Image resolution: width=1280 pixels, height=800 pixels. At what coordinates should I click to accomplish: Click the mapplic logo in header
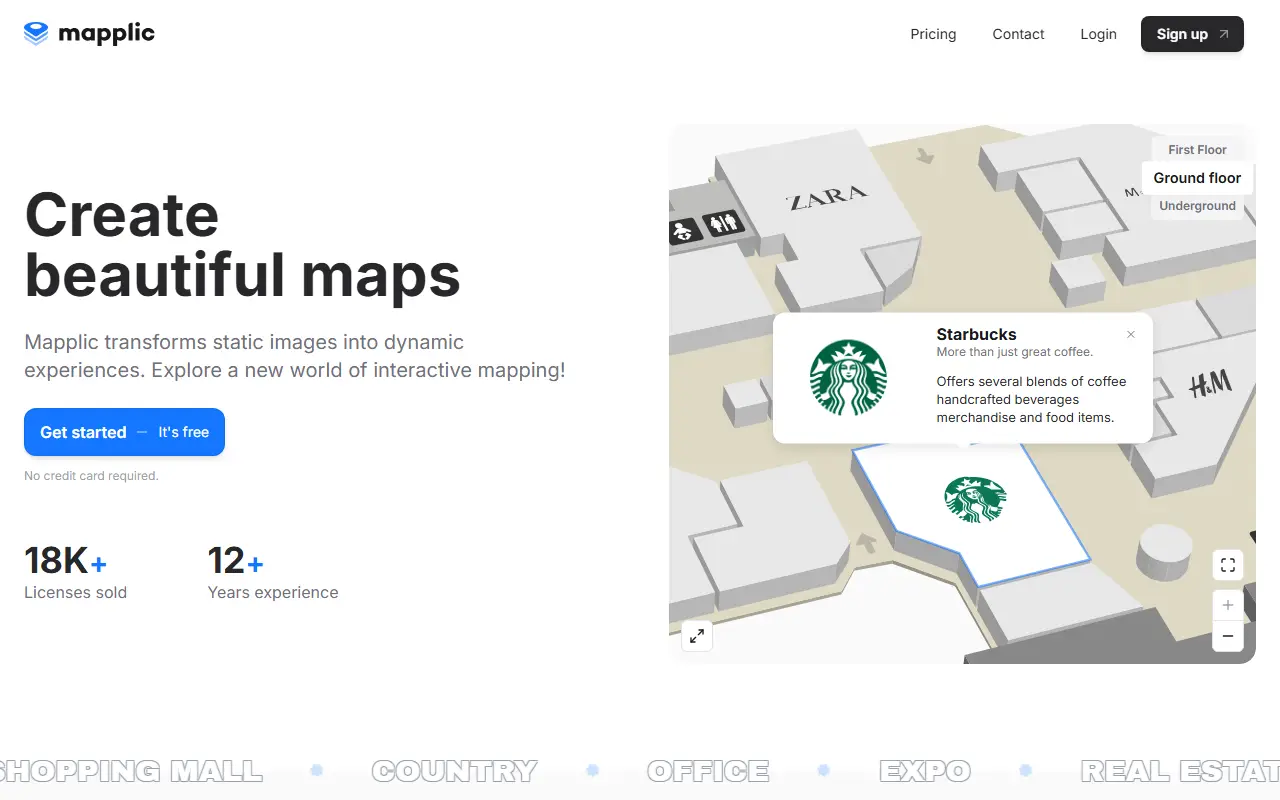coord(89,34)
